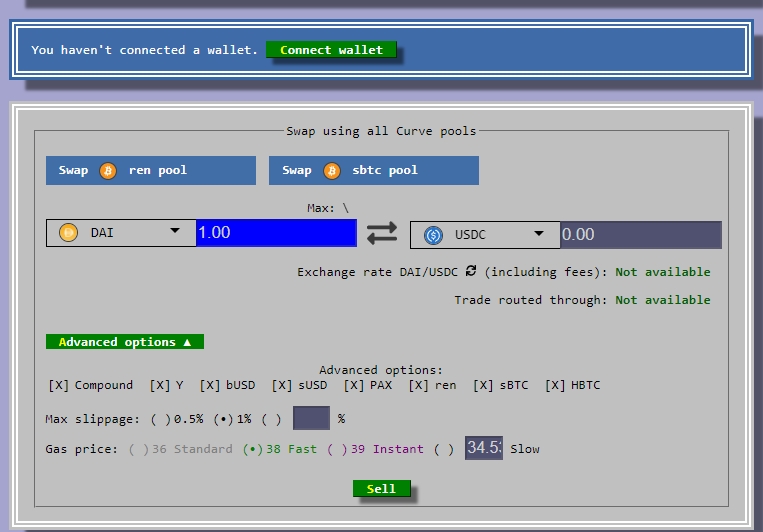Viewport: 763px width, 532px height.
Task: Toggle the sUSD pool checkbox
Action: 281,385
